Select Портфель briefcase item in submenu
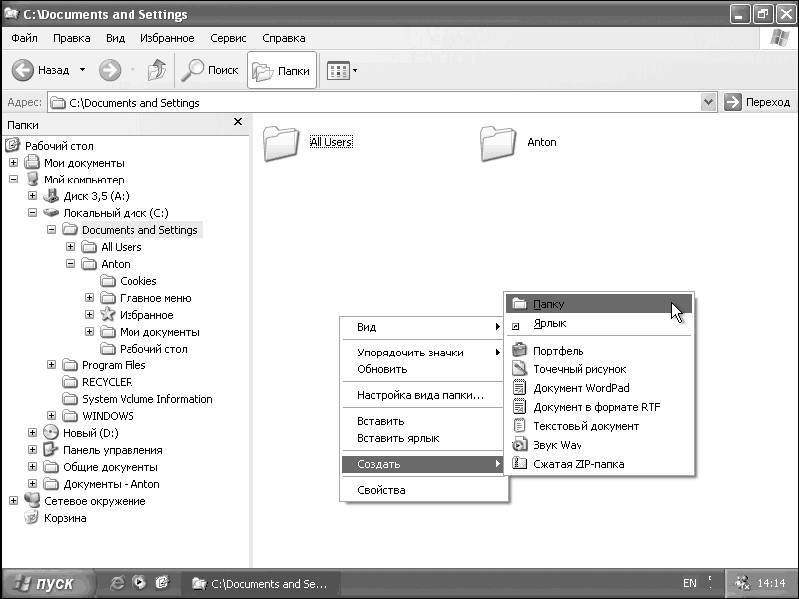Image resolution: width=799 pixels, height=599 pixels. tap(558, 351)
